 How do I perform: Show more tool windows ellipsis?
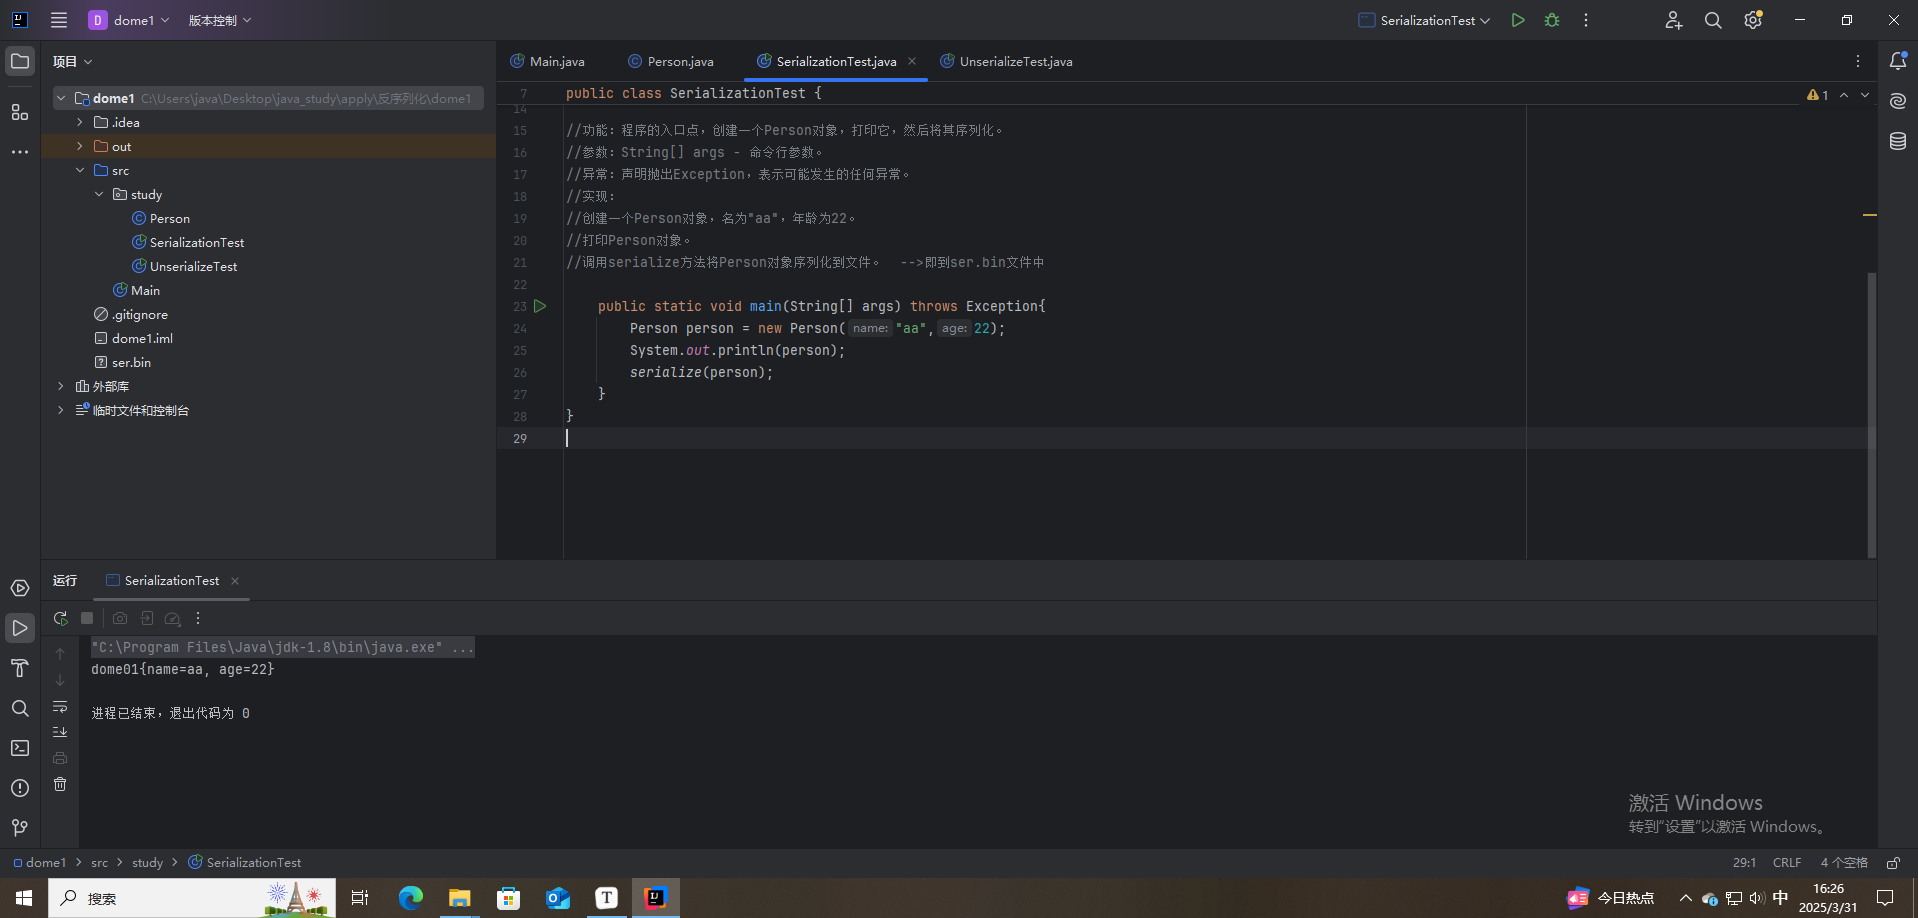20,152
